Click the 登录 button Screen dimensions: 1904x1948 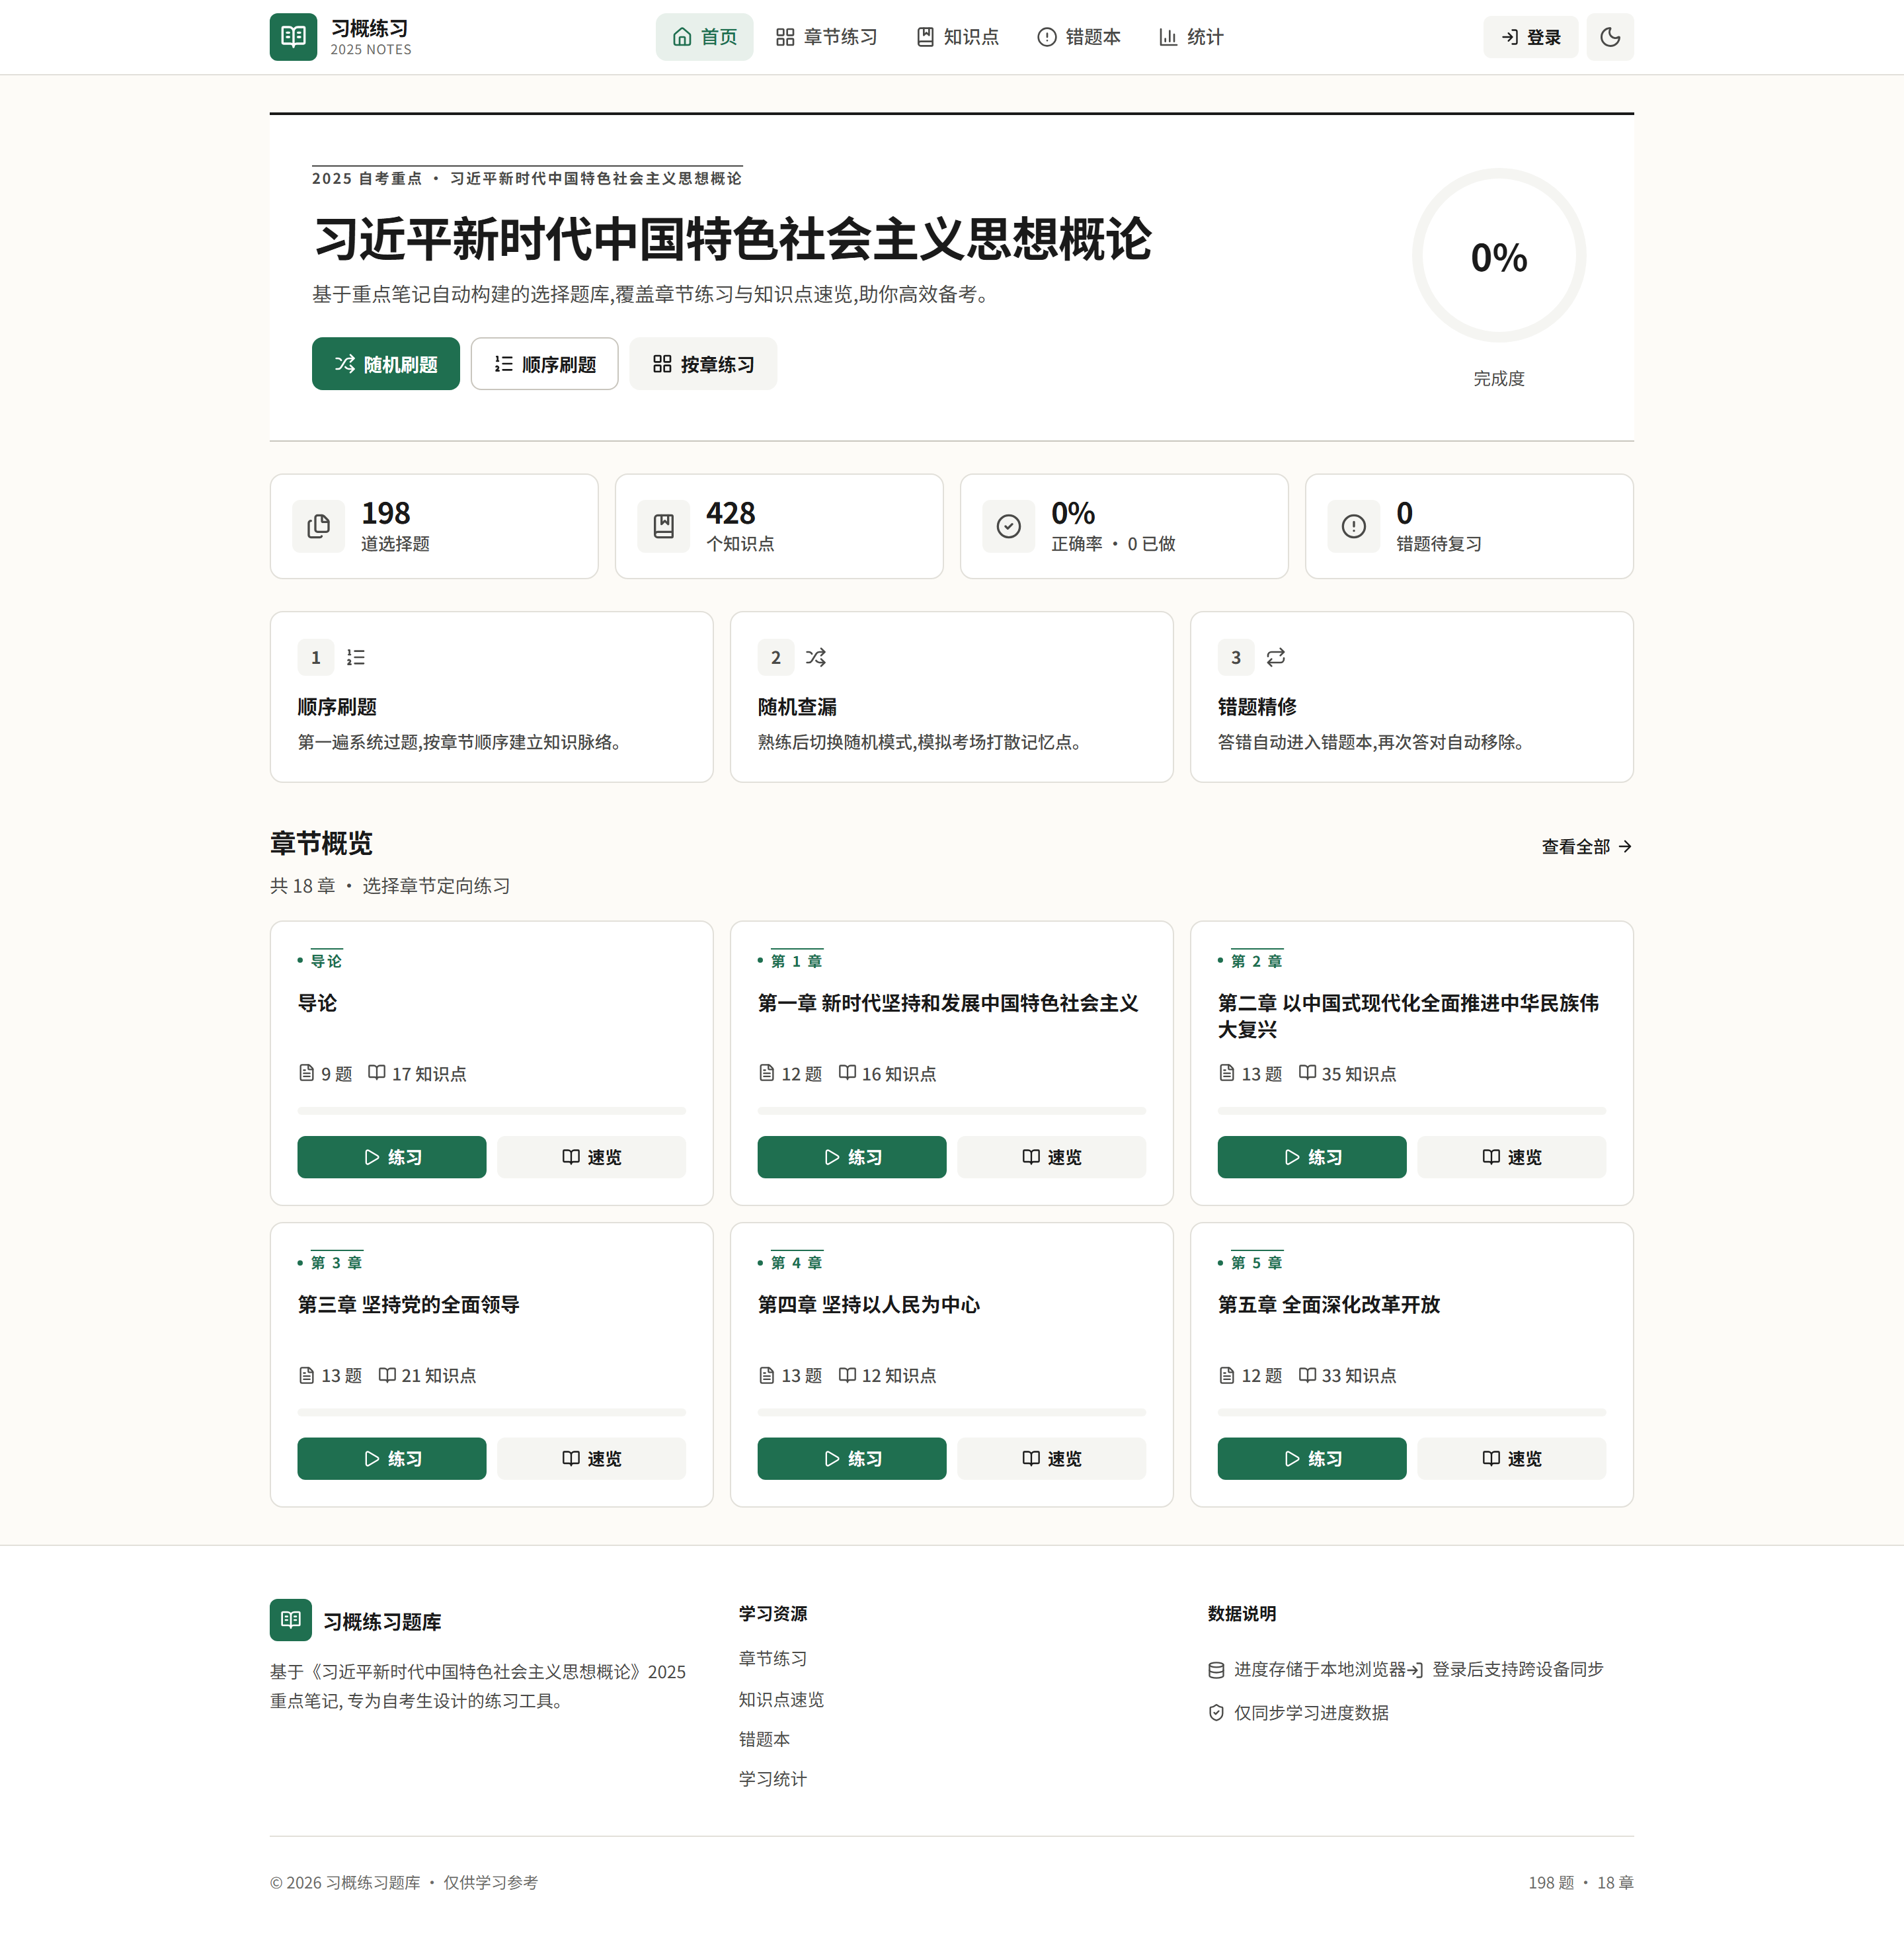pyautogui.click(x=1530, y=37)
